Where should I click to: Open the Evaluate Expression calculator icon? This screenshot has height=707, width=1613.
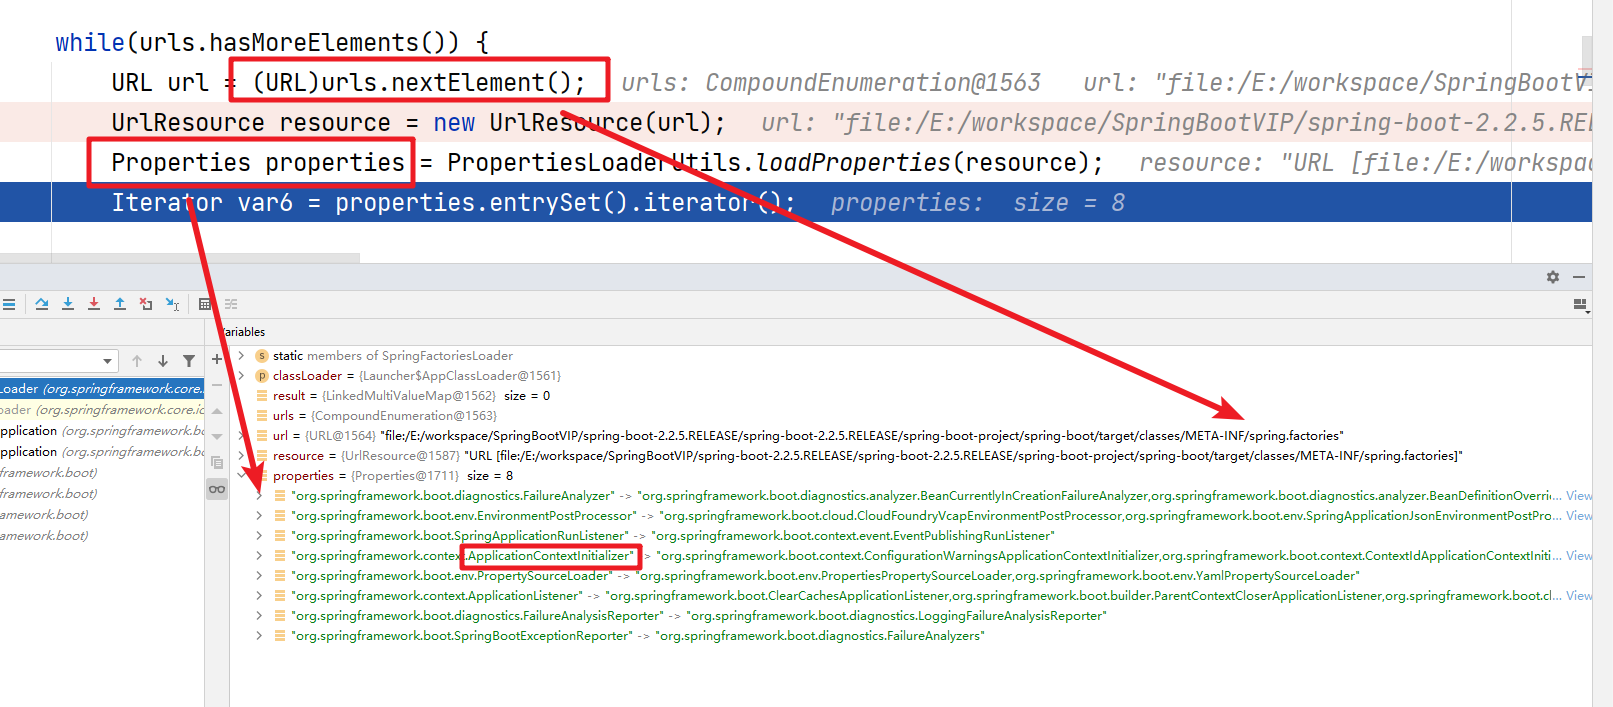point(205,304)
